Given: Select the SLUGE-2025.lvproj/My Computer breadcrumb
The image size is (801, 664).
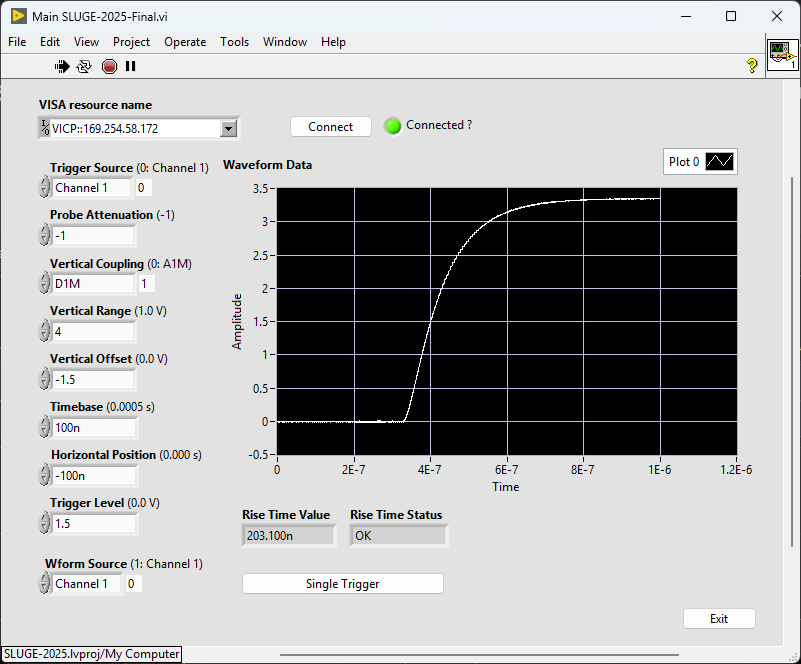Looking at the screenshot, I should pyautogui.click(x=90, y=654).
